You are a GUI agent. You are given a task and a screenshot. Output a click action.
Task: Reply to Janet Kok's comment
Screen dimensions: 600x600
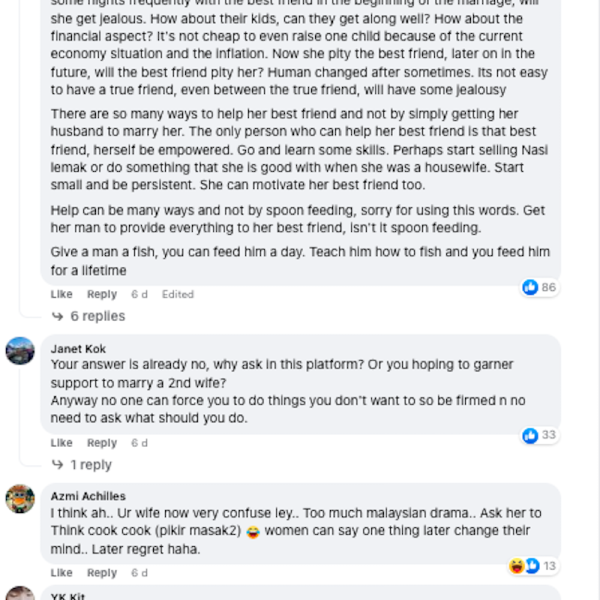point(102,443)
